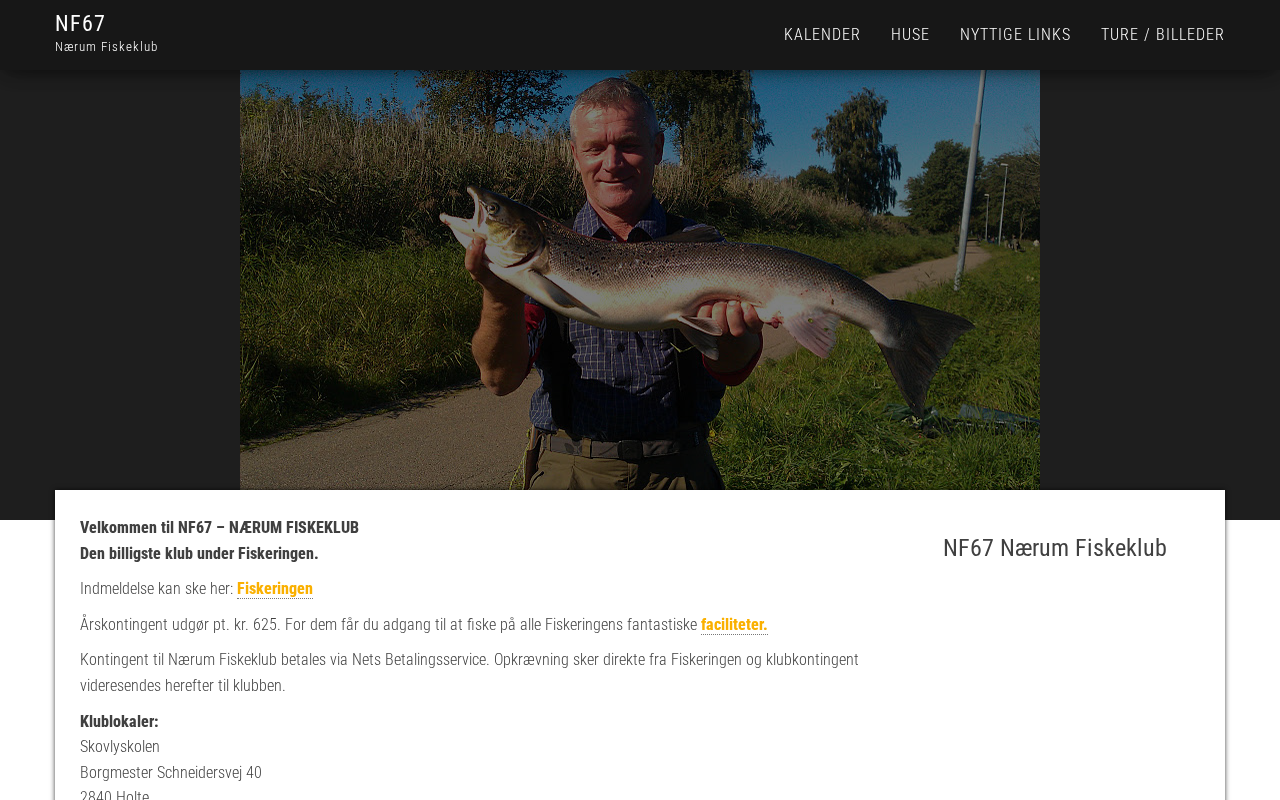This screenshot has height=800, width=1280.
Task: Click the Skovlyskolen address line
Action: click(x=120, y=747)
